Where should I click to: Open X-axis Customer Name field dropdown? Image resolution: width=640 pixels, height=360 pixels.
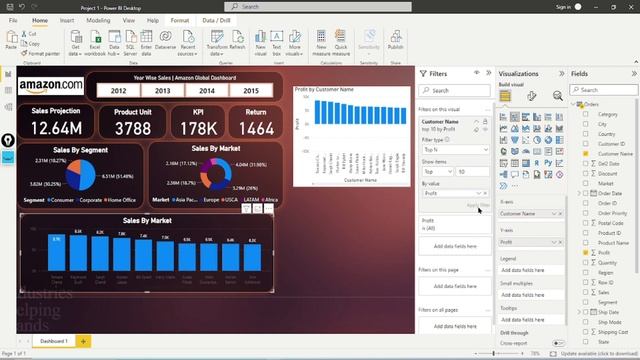pos(554,214)
